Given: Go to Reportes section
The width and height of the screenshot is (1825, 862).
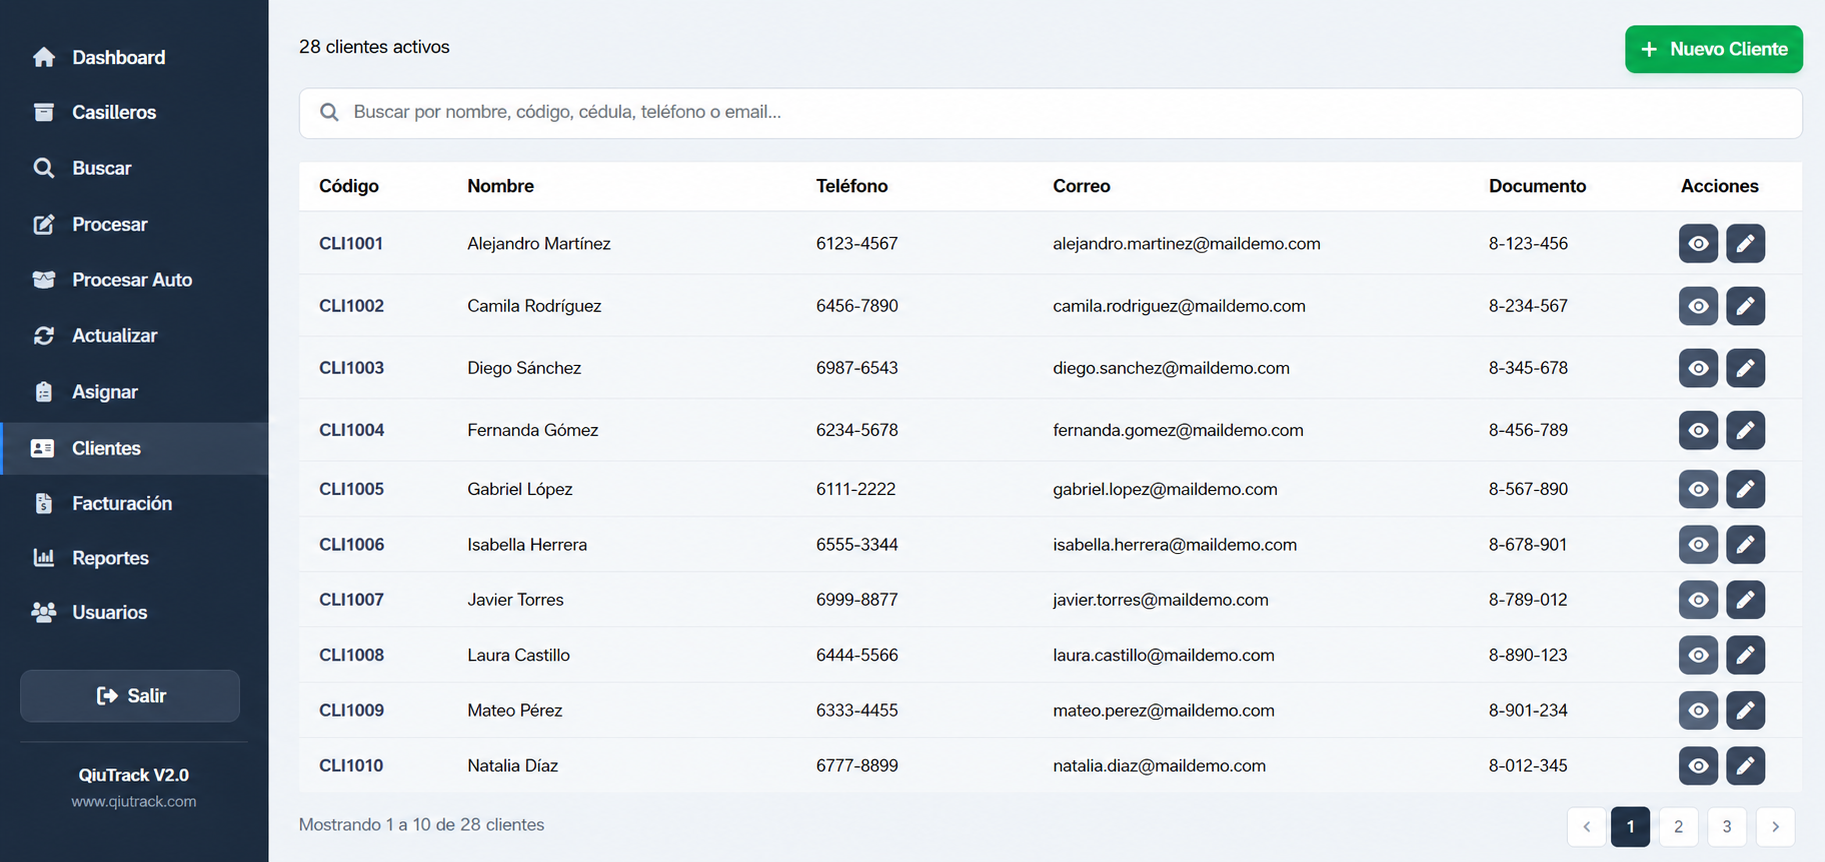Looking at the screenshot, I should tap(134, 558).
